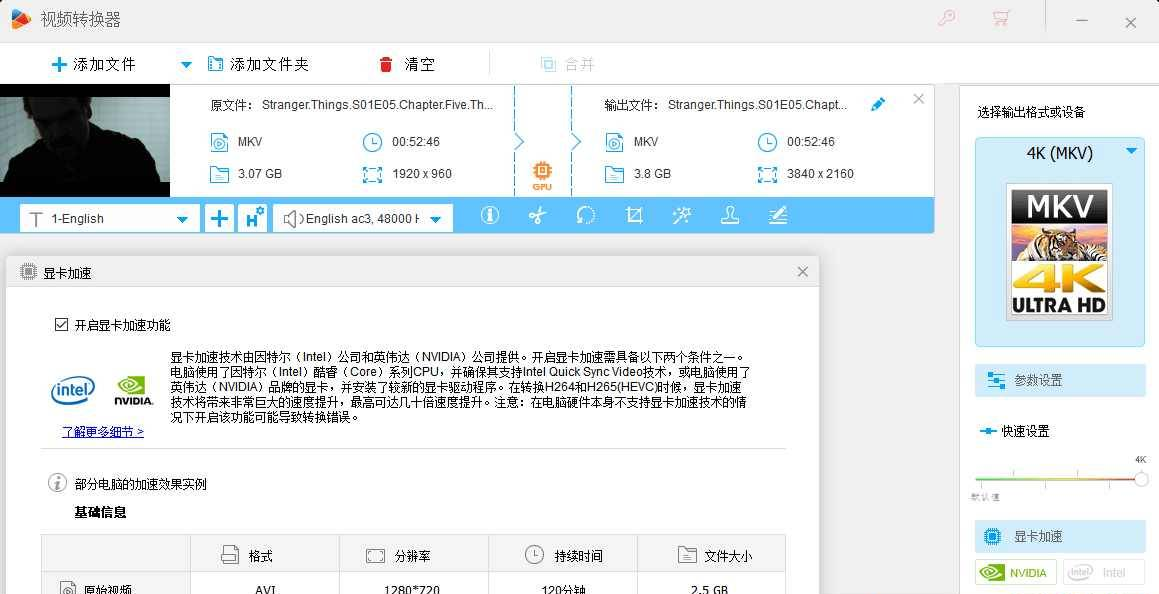Expand the 1-English subtitle dropdown
The image size is (1159, 594).
click(x=182, y=219)
